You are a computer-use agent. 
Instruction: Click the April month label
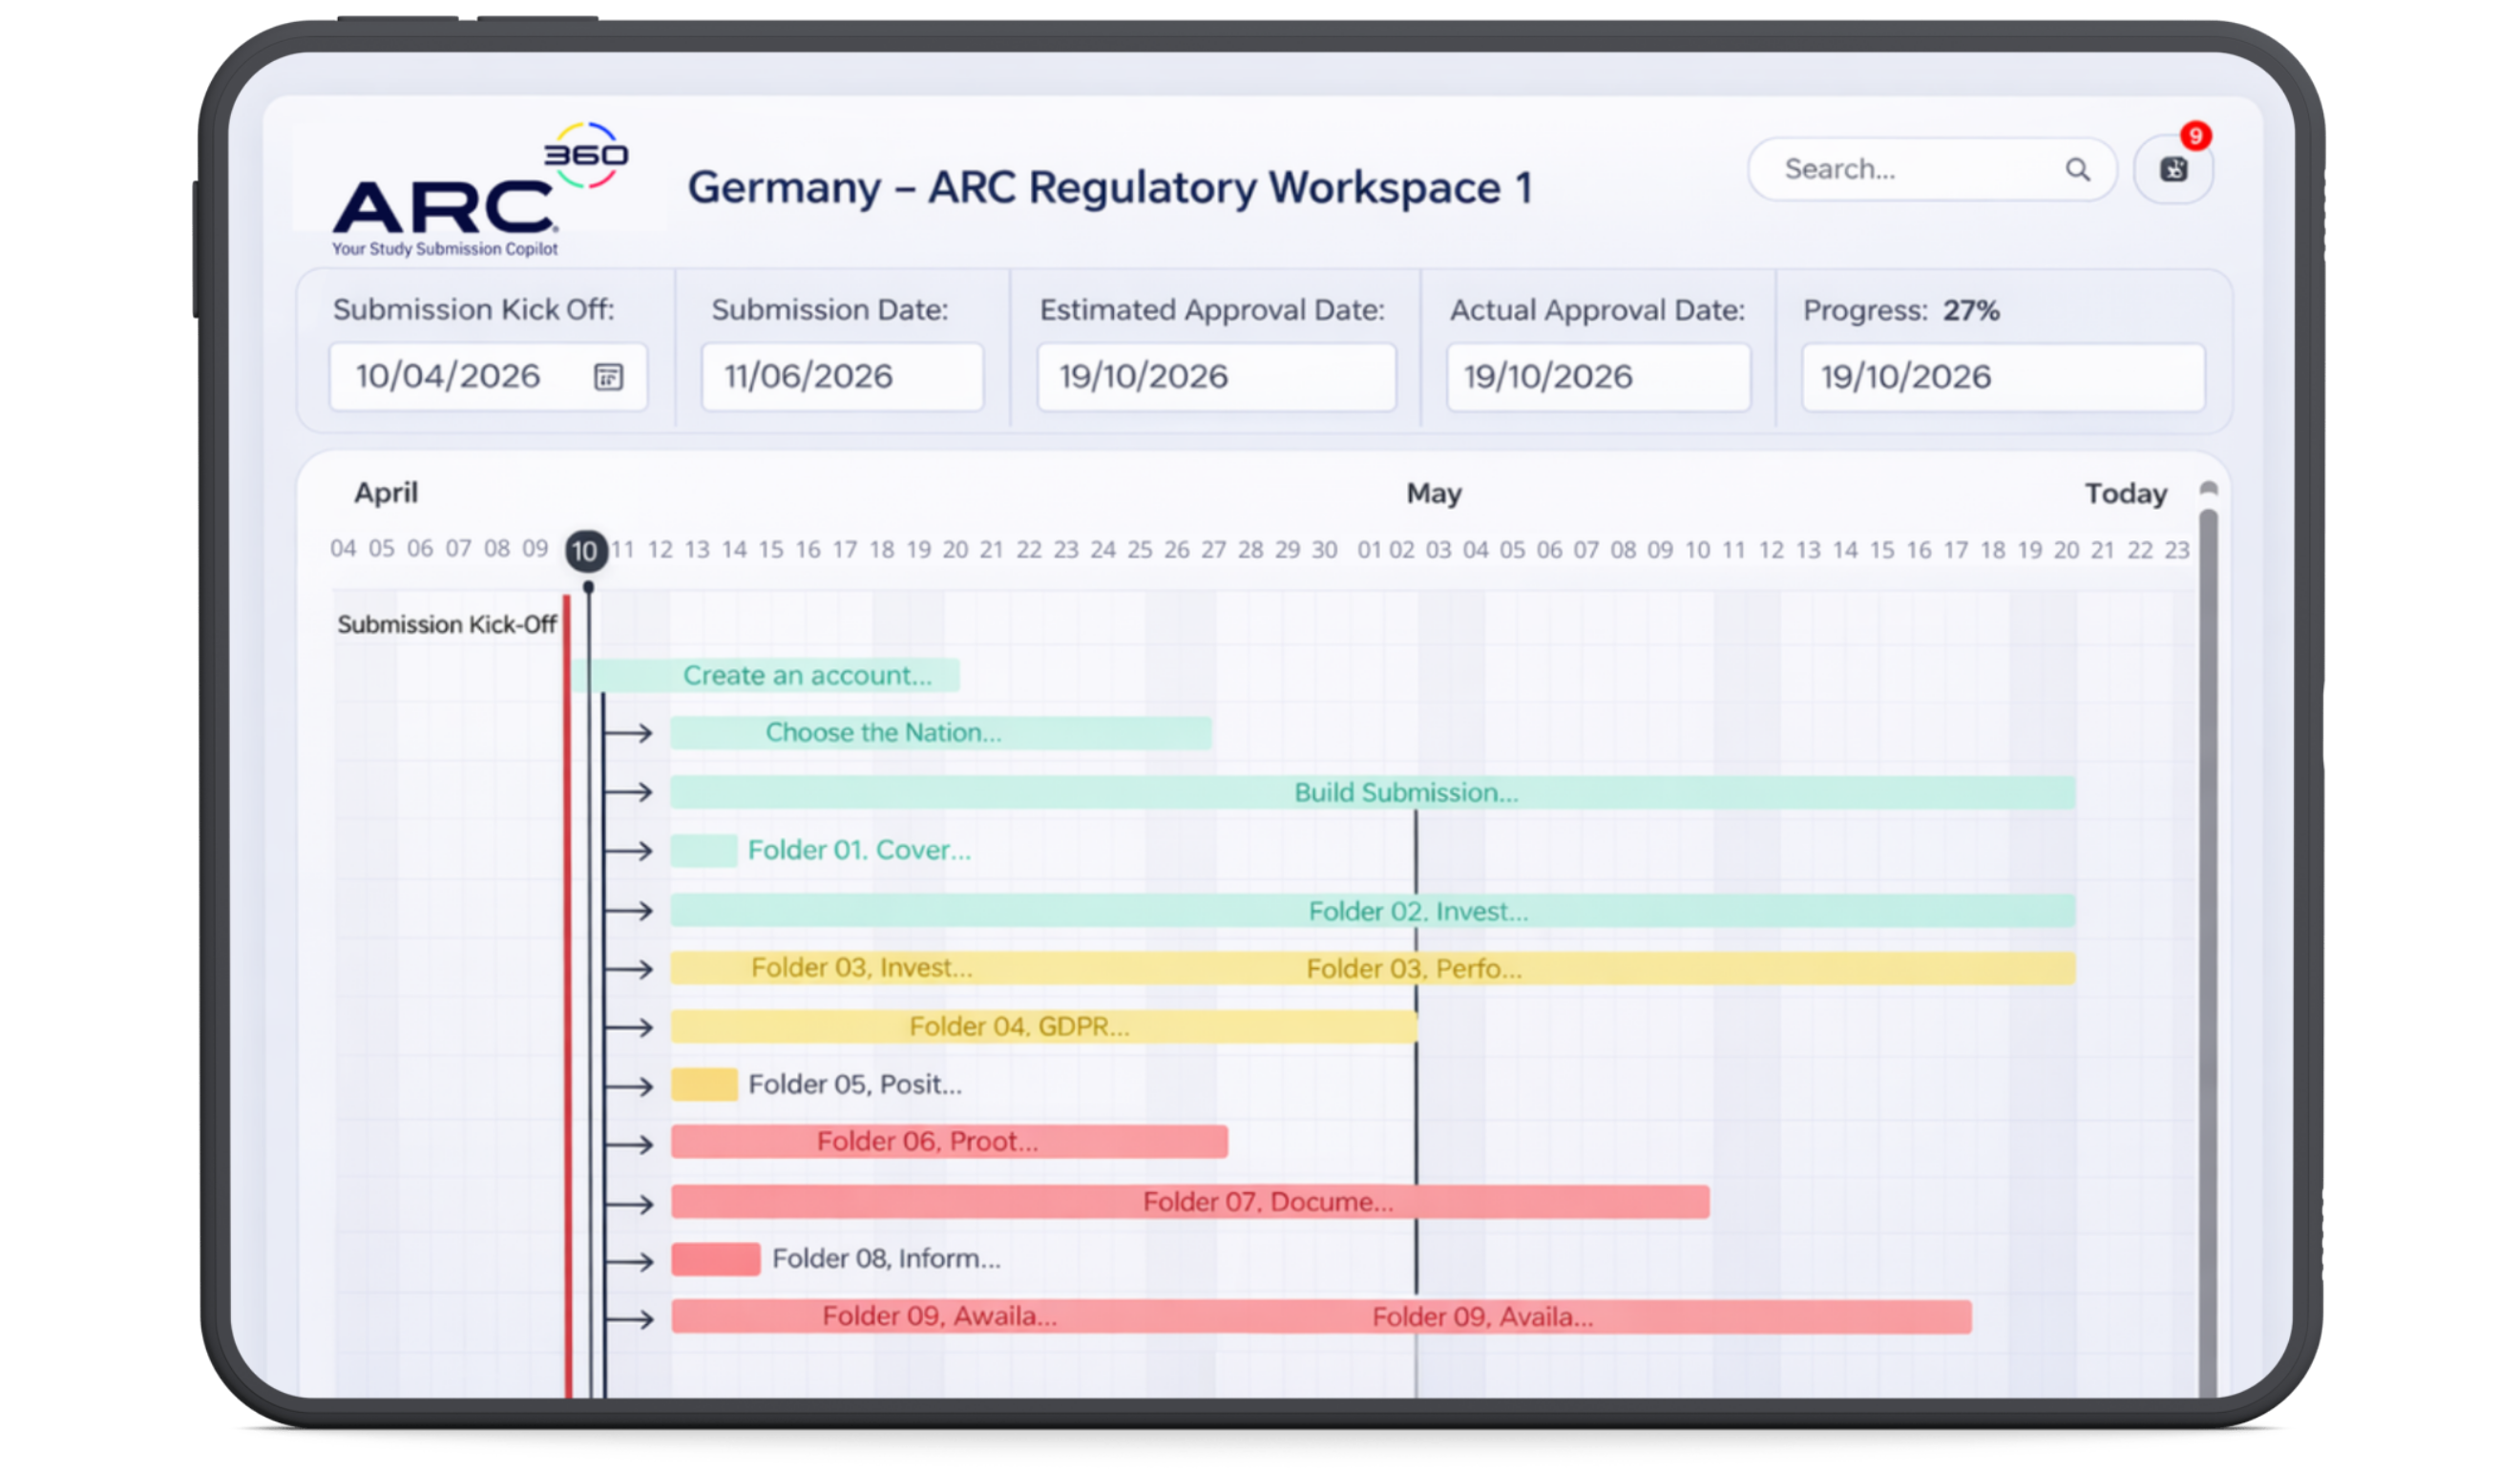tap(386, 493)
